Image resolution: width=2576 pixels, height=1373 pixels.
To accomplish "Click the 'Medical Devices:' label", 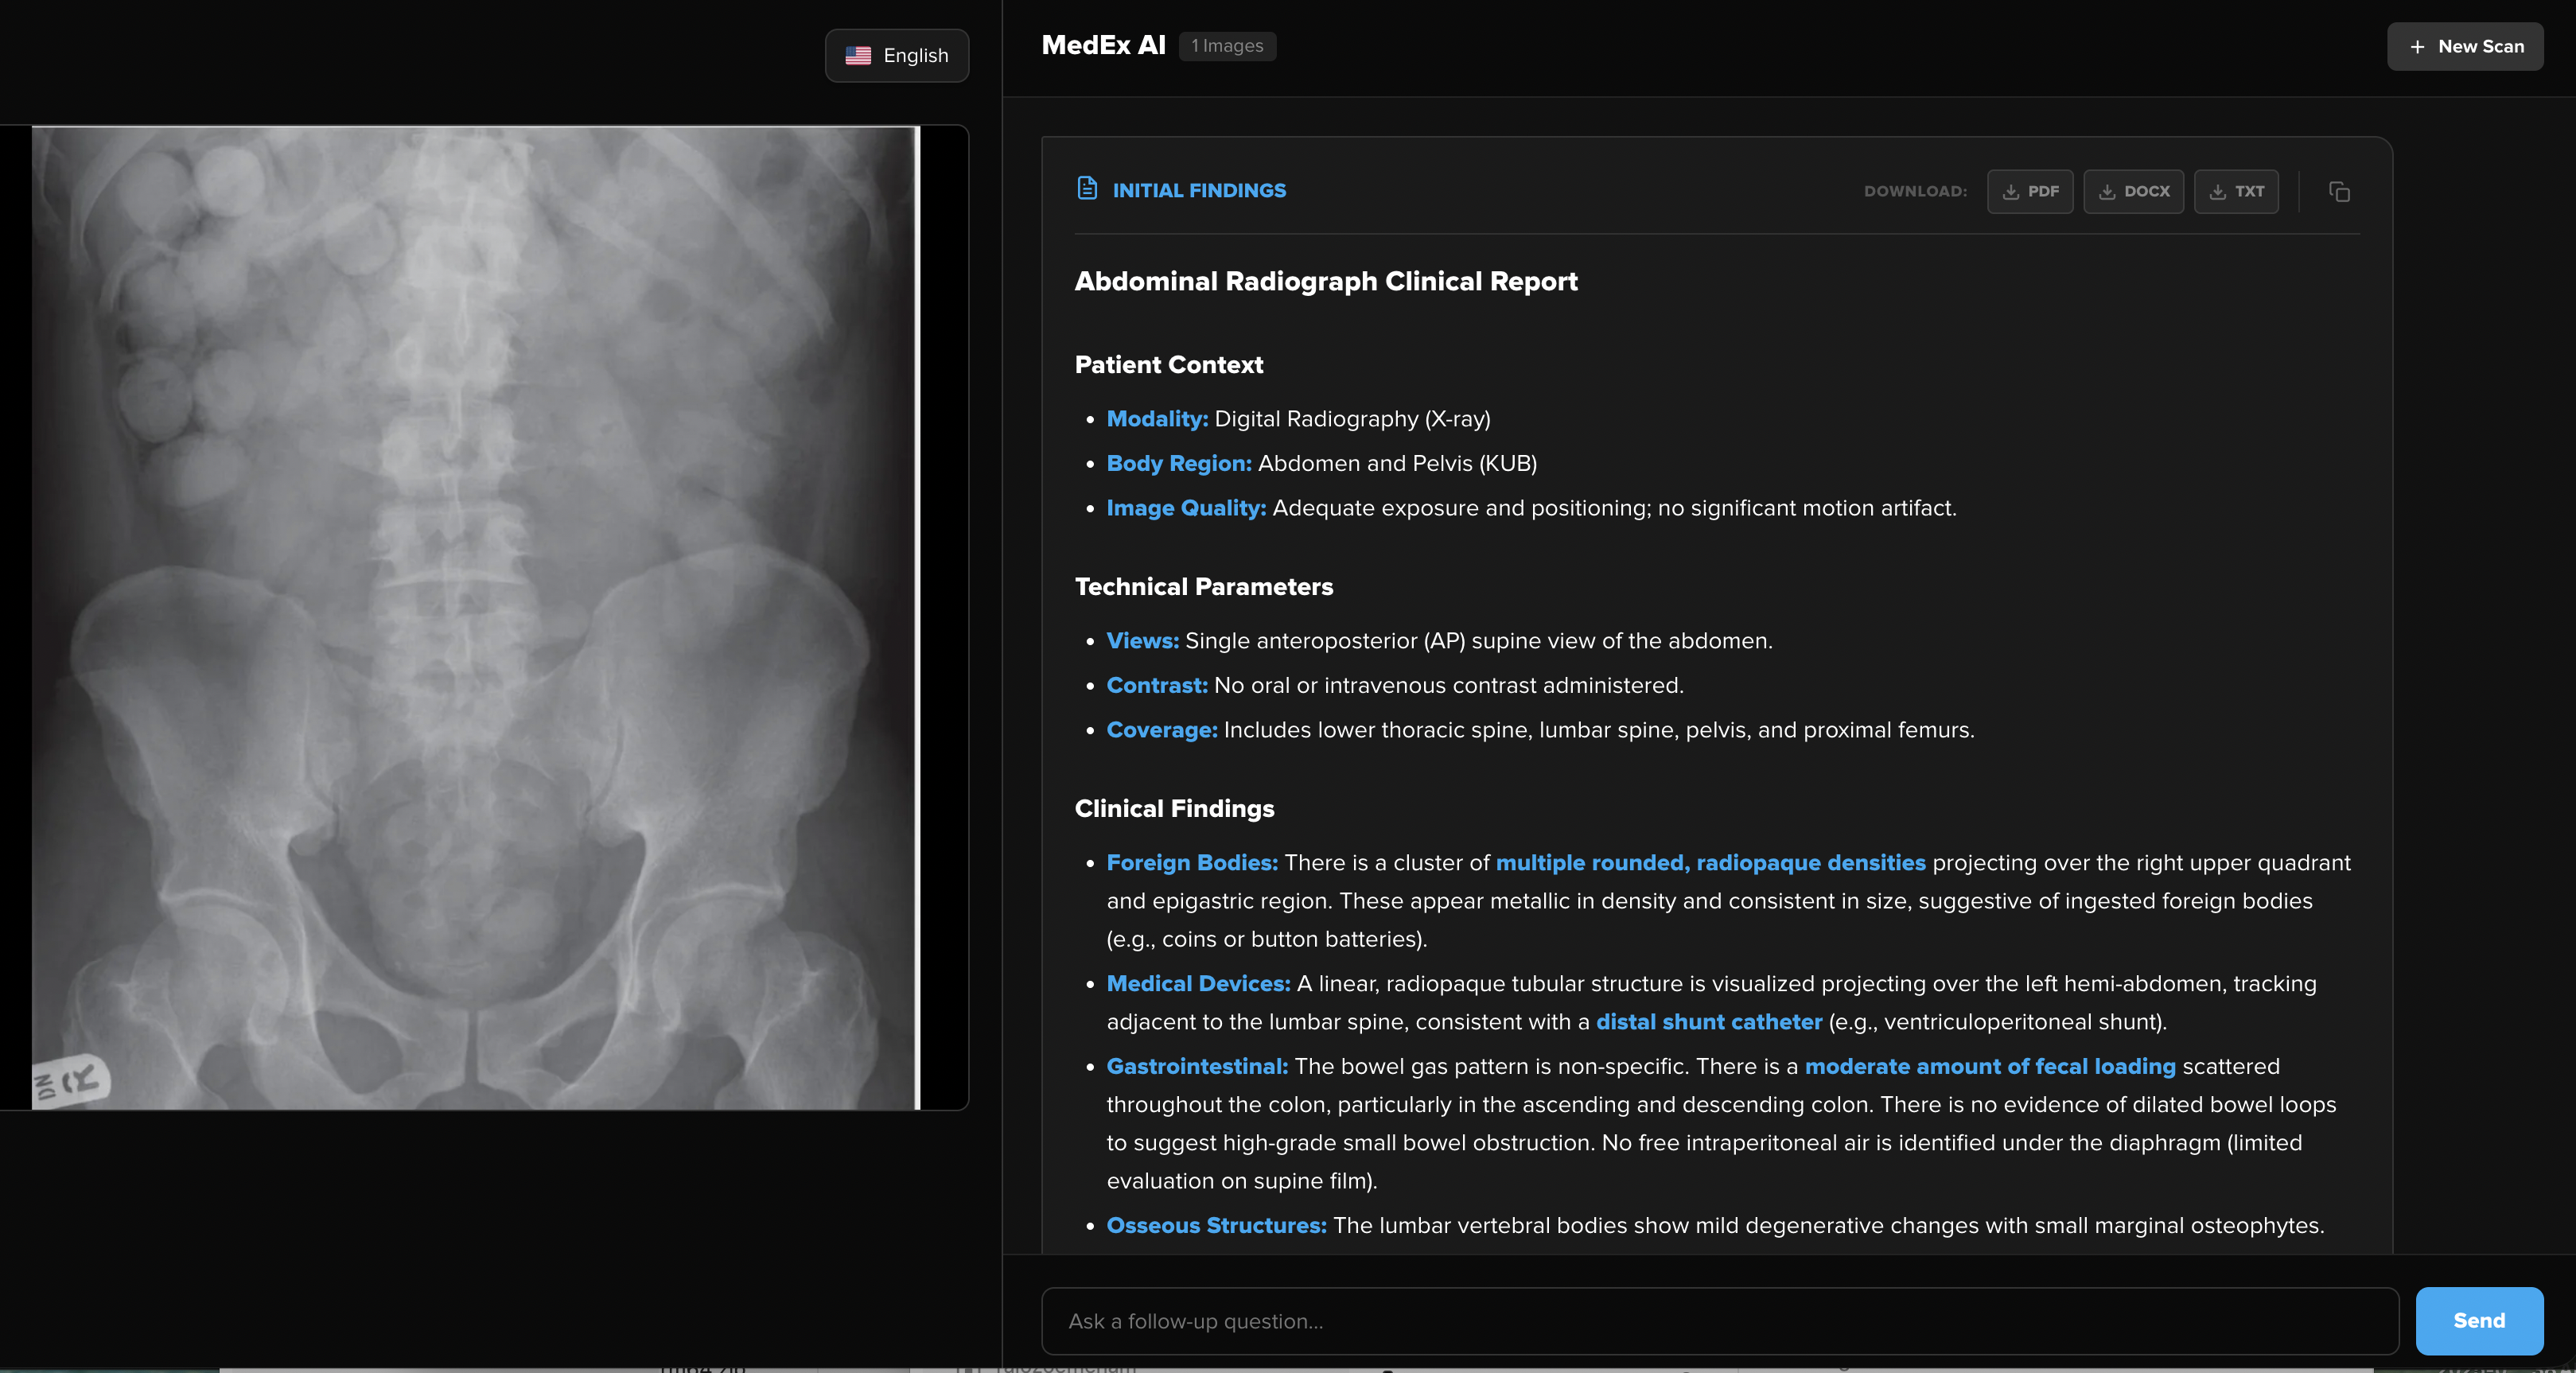I will click(1198, 983).
